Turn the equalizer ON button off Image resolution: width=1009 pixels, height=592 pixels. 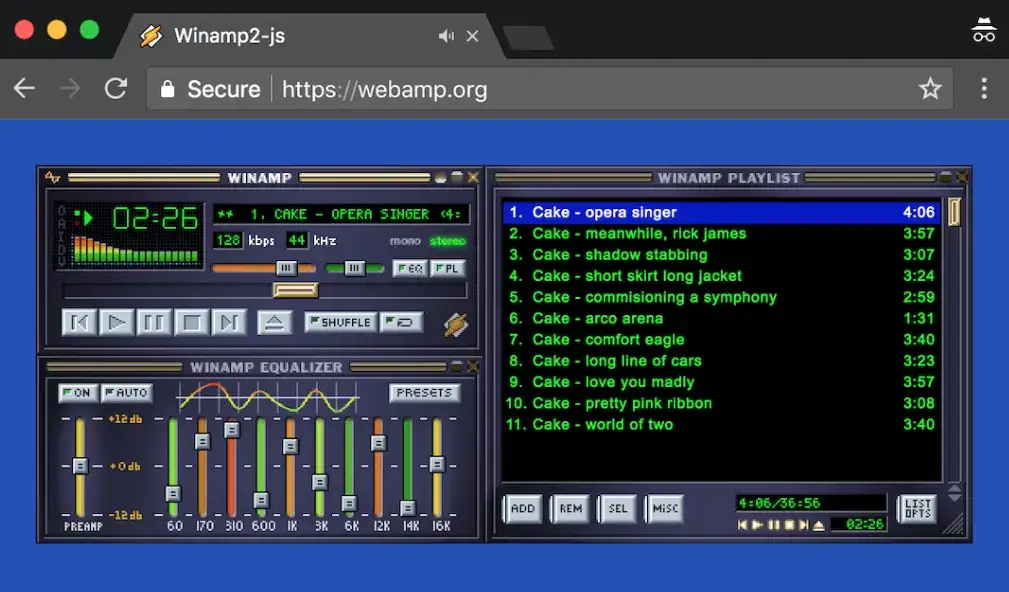(x=76, y=393)
